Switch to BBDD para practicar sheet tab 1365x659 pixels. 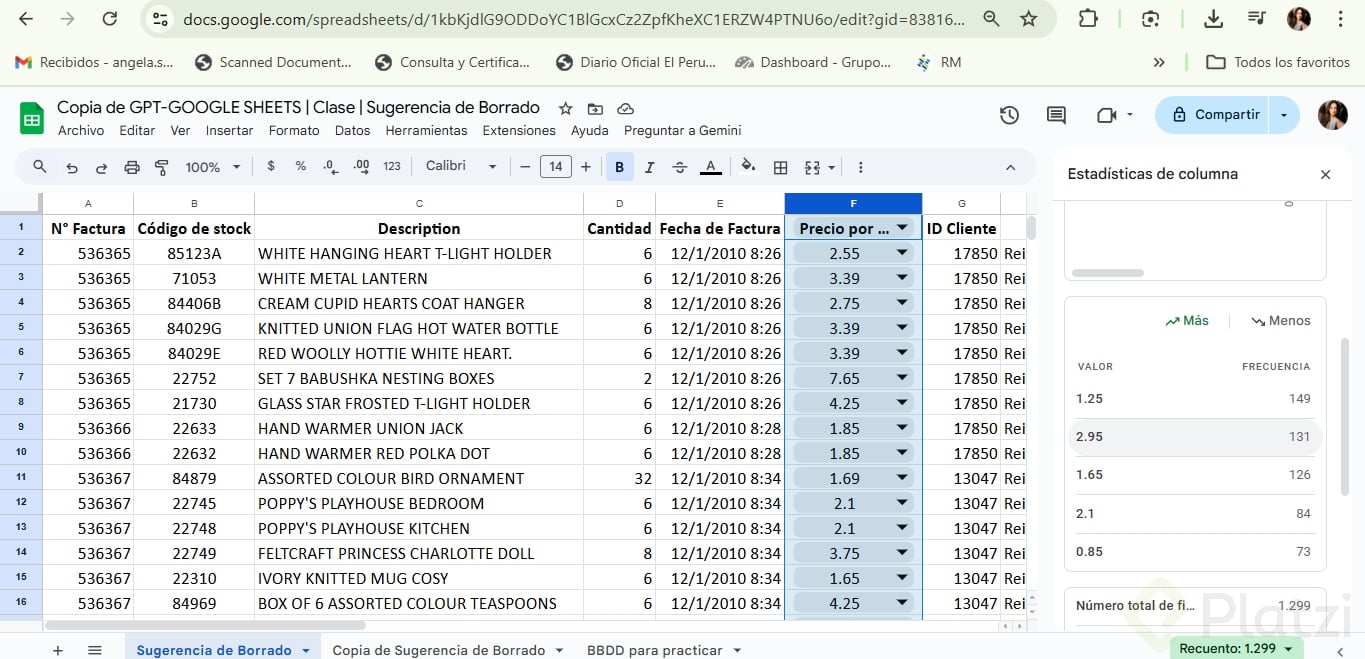655,650
